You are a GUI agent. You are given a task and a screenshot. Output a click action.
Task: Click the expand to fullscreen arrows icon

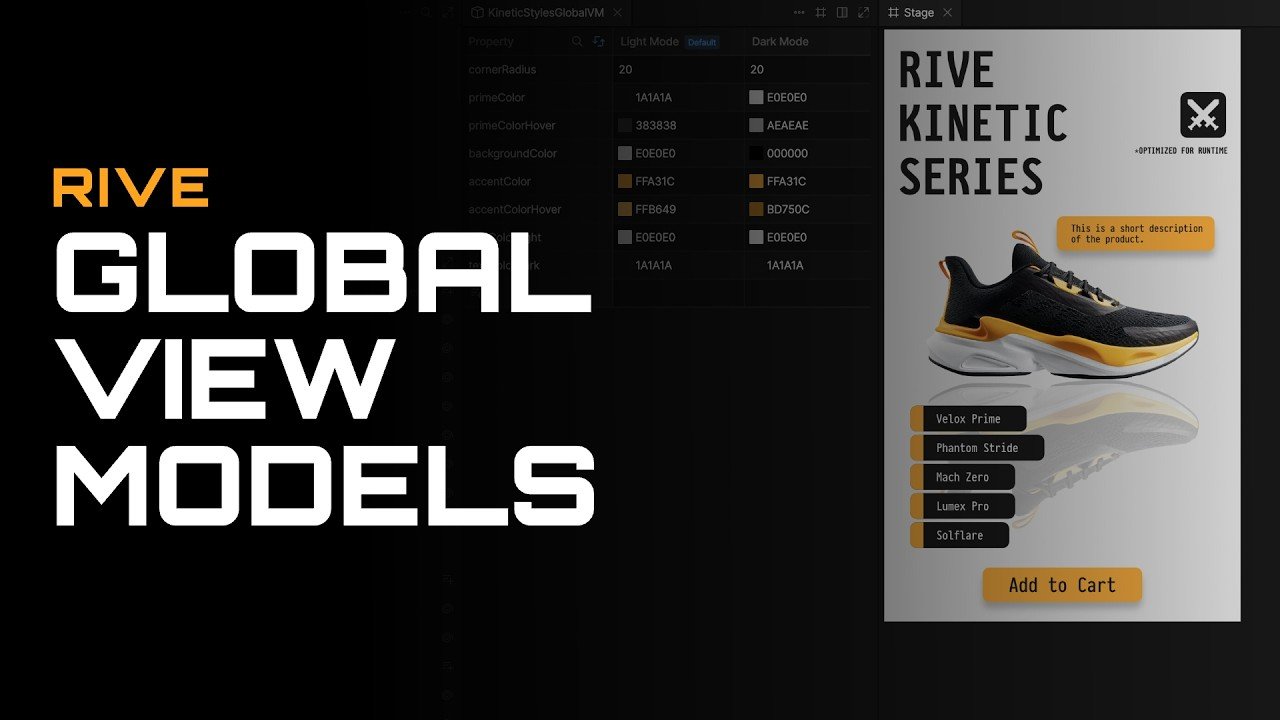[x=864, y=13]
